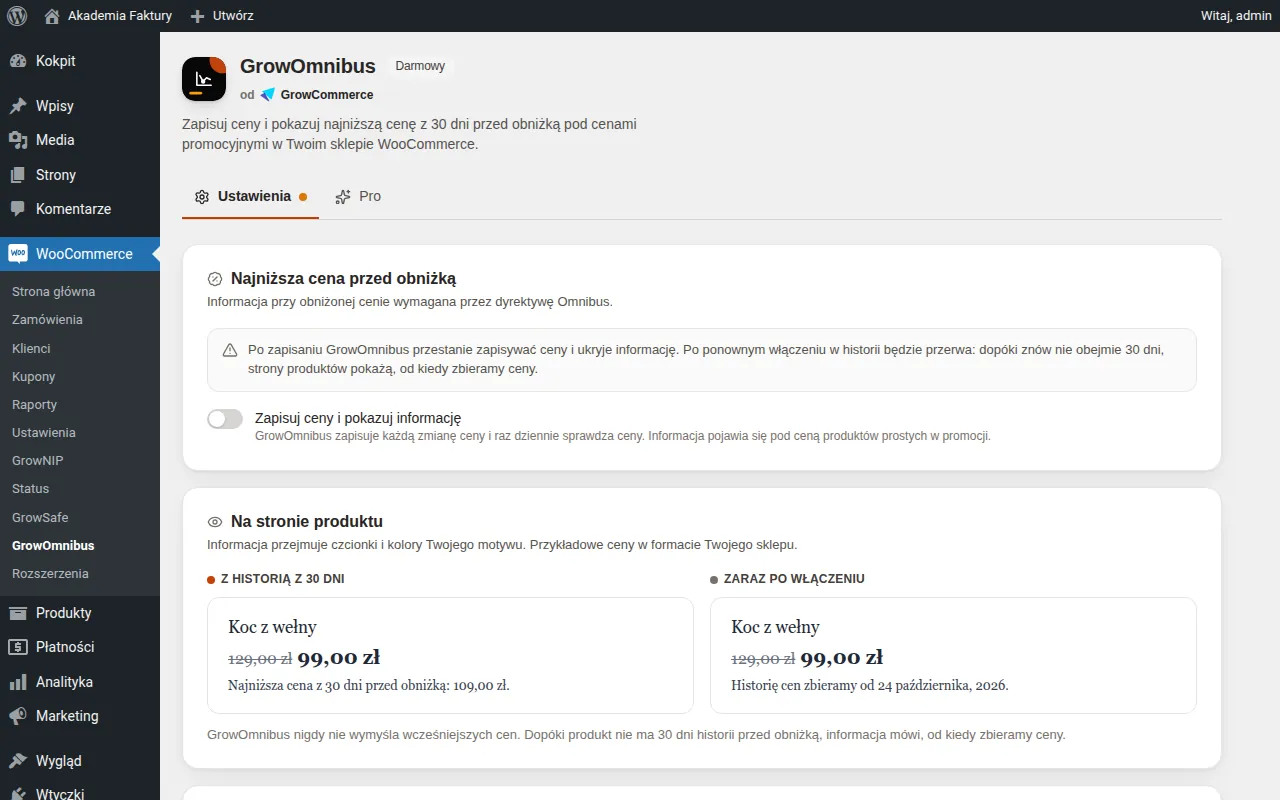The image size is (1280, 800).
Task: Open Klienci submenu item
Action: click(31, 349)
